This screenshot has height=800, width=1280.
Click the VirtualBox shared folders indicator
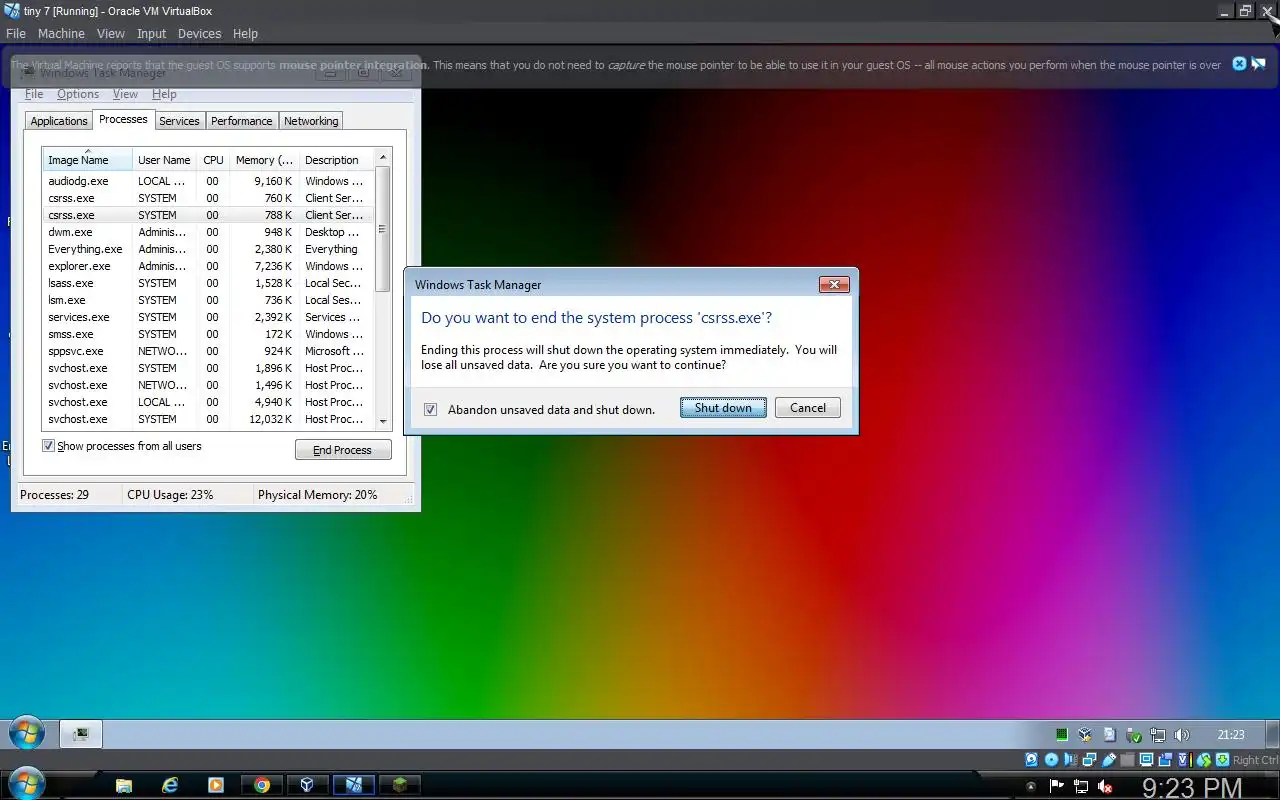point(1128,760)
